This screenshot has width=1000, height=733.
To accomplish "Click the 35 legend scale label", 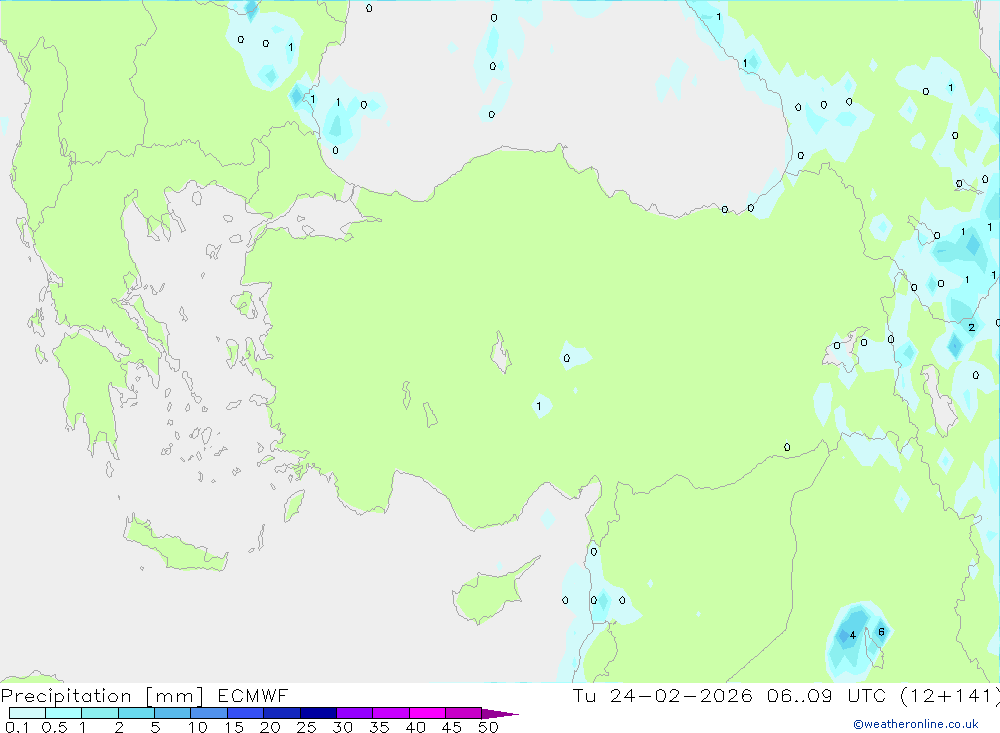I will (379, 727).
